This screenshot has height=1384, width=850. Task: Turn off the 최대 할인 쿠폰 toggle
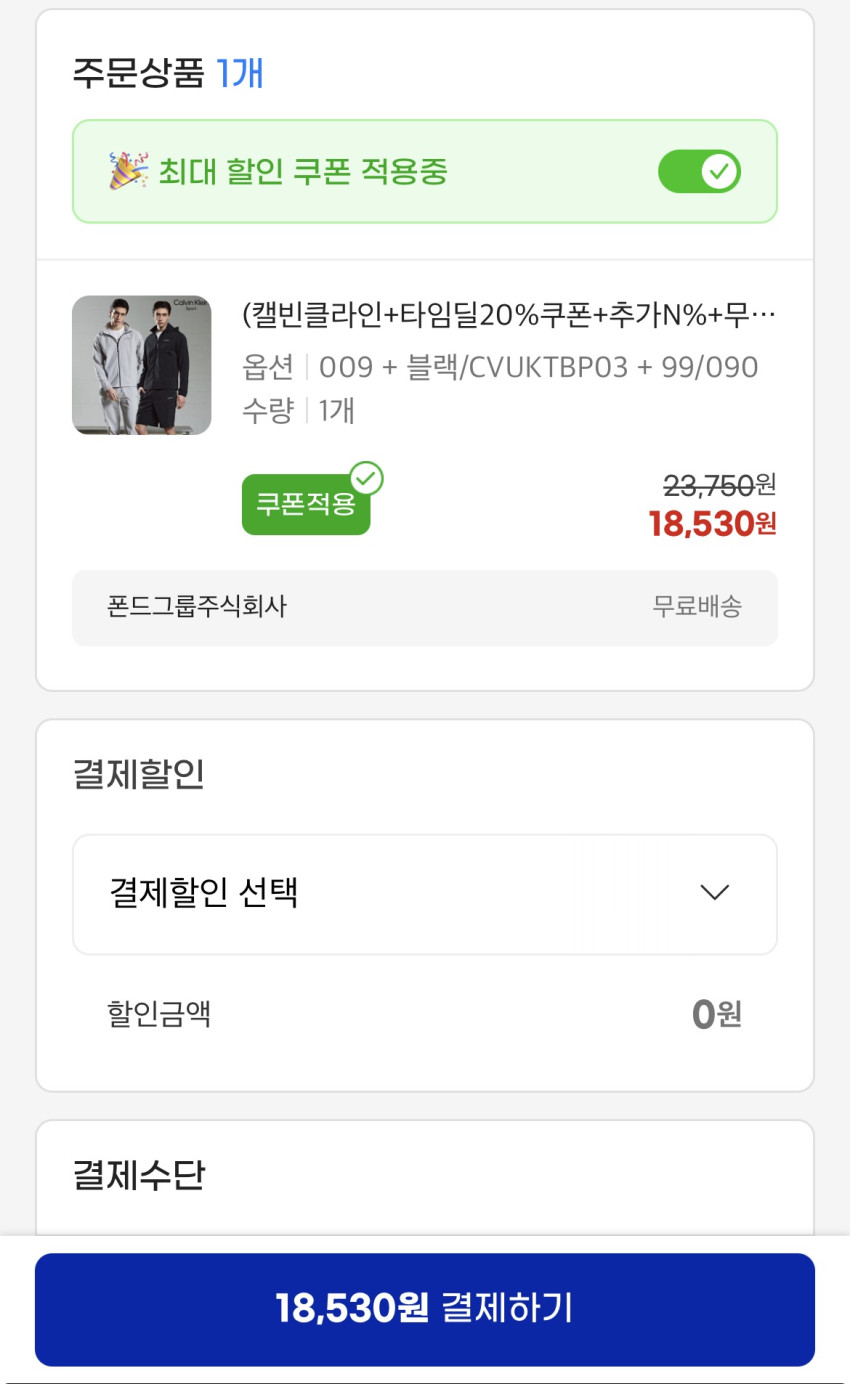tap(699, 172)
